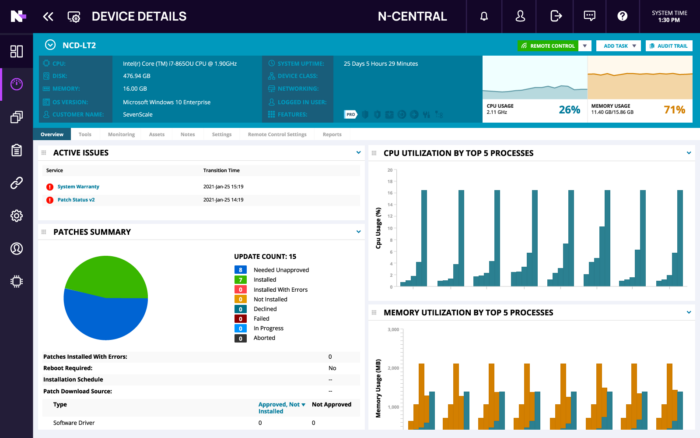
Task: Open the Reports tab
Action: pos(332,134)
